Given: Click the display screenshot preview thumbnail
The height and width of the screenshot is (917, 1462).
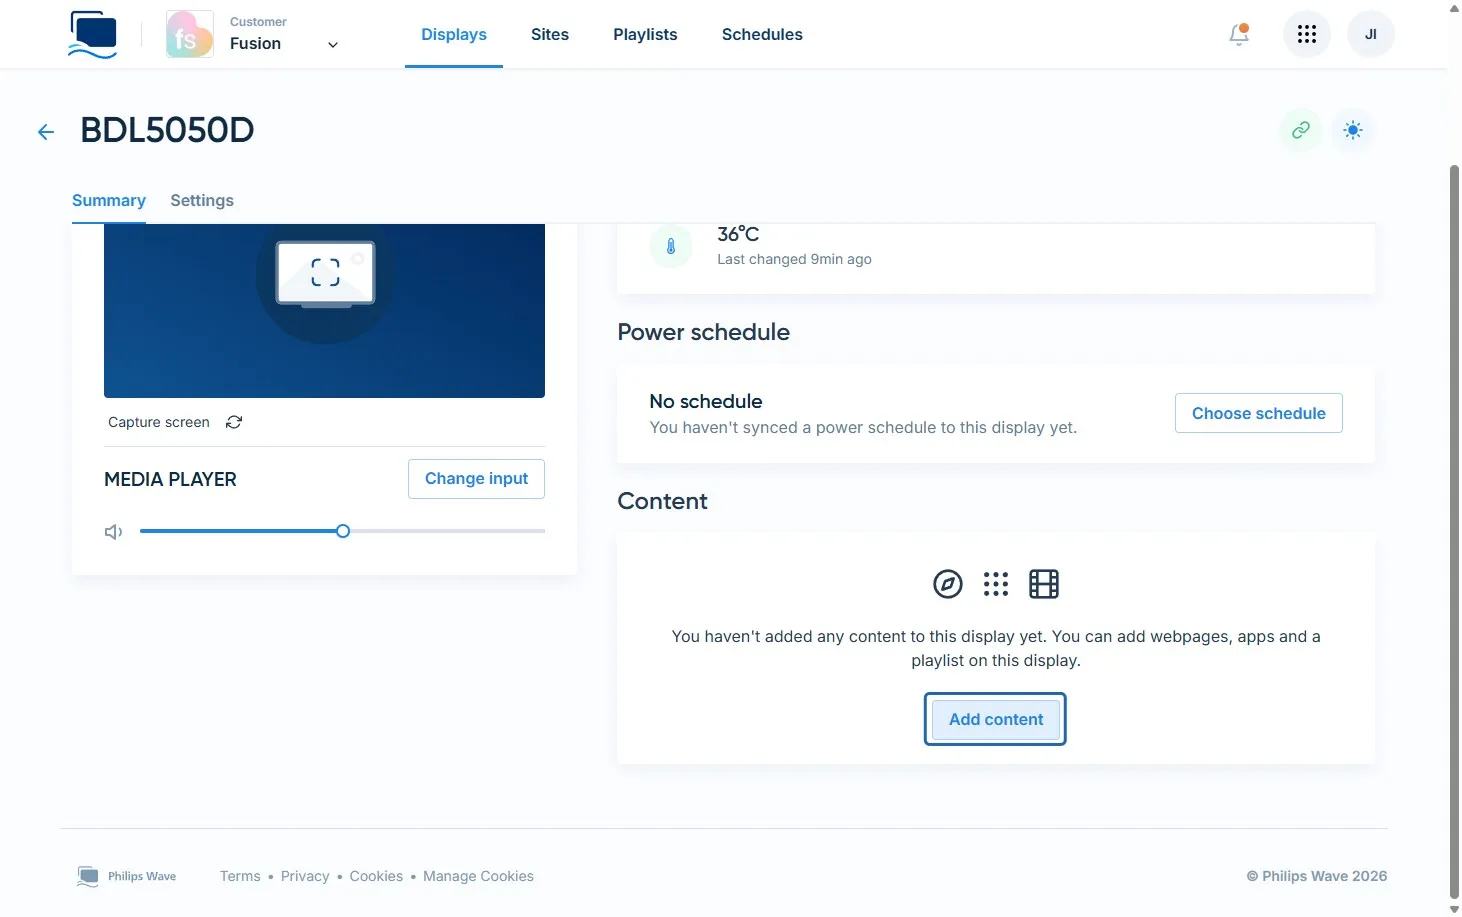Looking at the screenshot, I should click(x=324, y=310).
